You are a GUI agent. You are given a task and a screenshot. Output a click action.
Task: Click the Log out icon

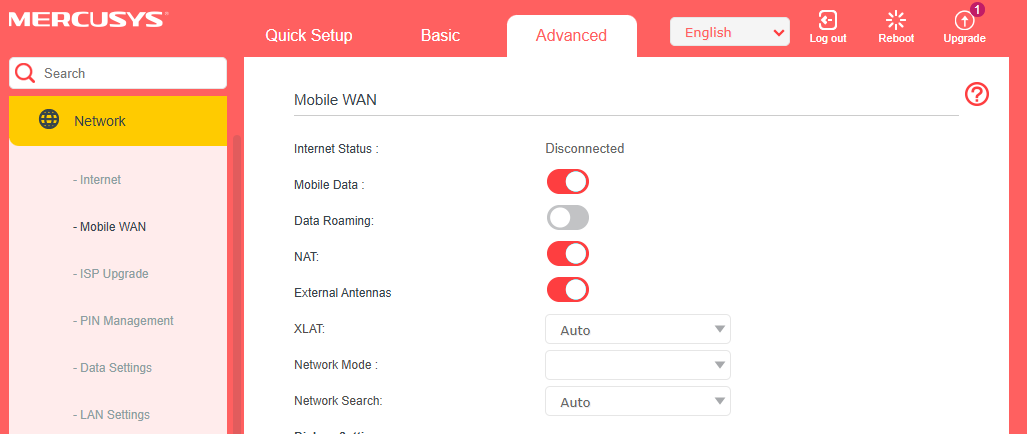tap(828, 20)
